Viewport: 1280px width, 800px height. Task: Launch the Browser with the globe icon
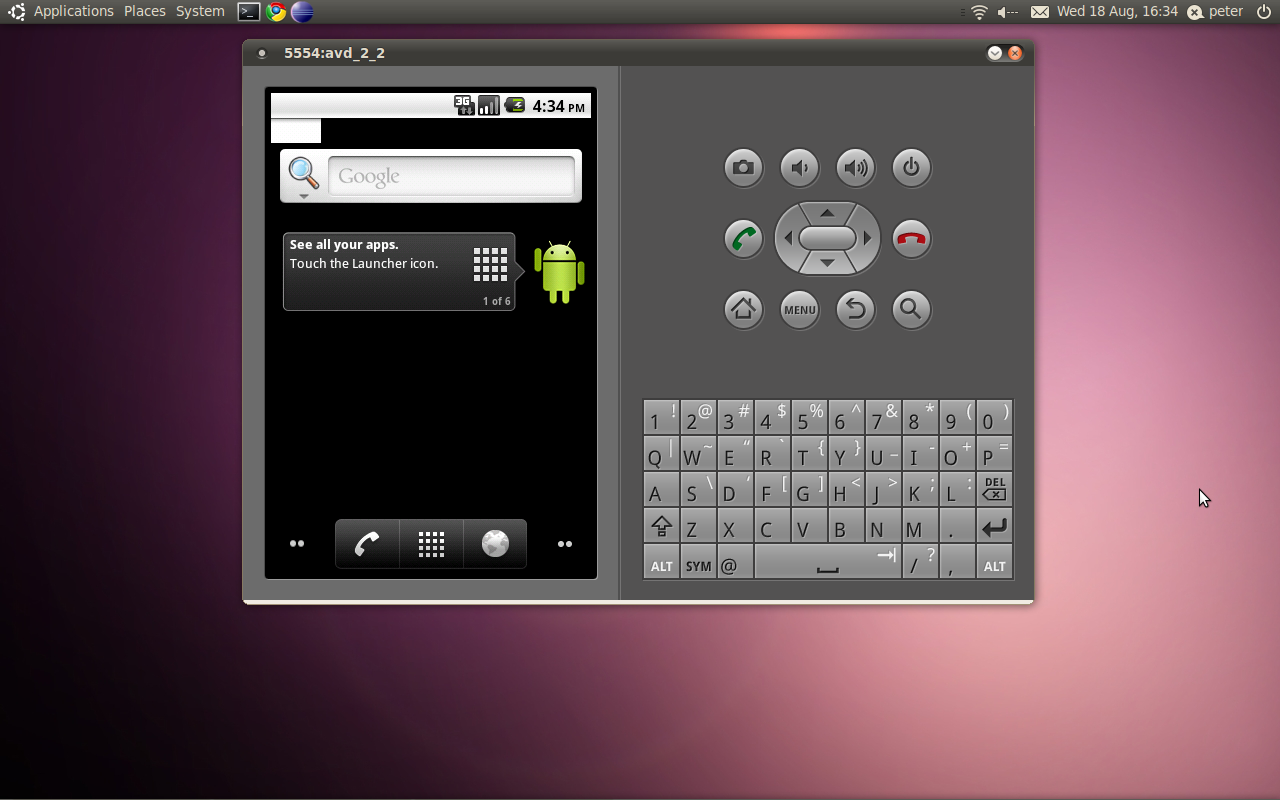494,543
